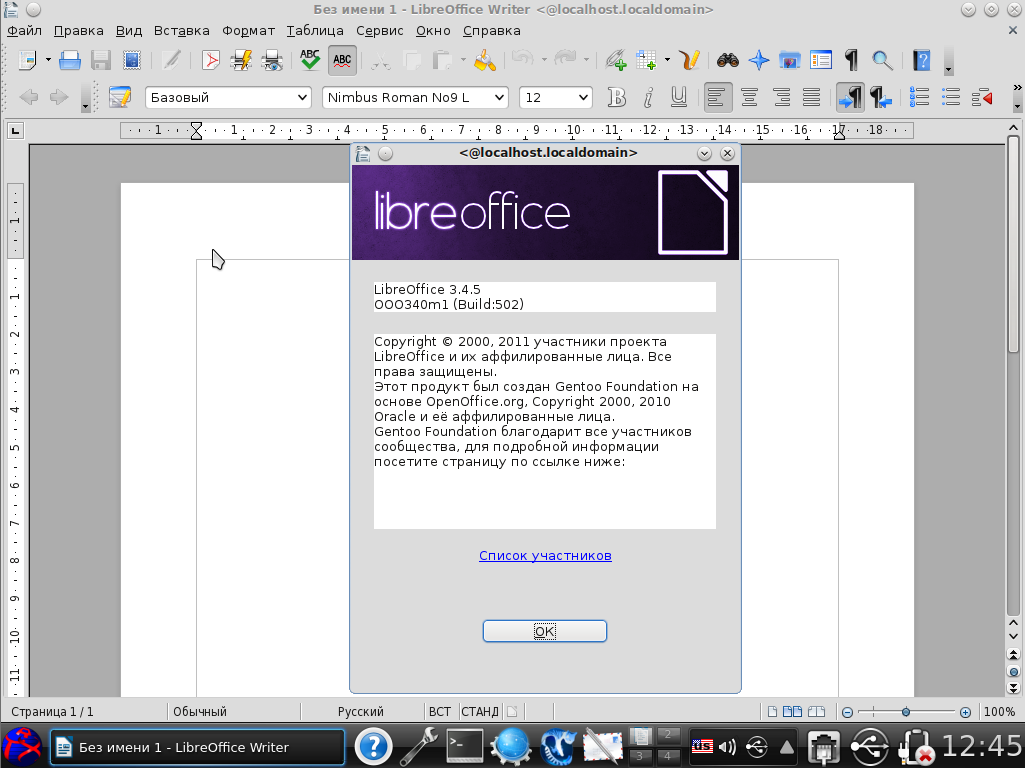
Task: Open the Список участников link
Action: coord(545,555)
